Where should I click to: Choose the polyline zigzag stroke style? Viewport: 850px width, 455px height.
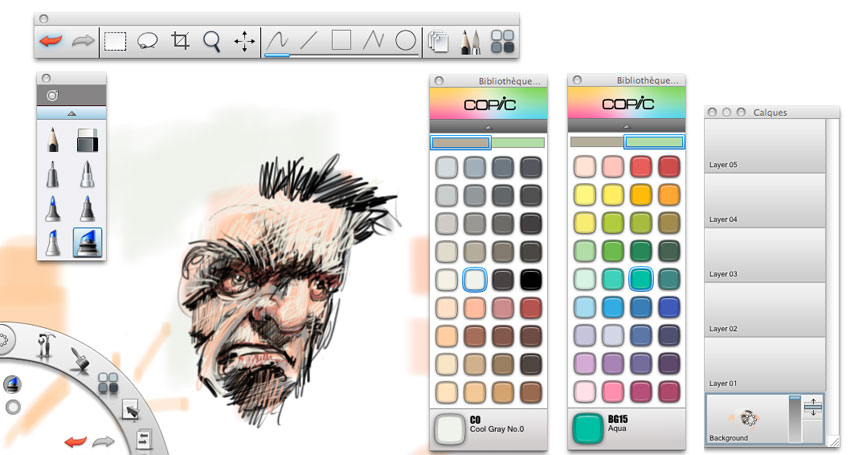point(373,41)
